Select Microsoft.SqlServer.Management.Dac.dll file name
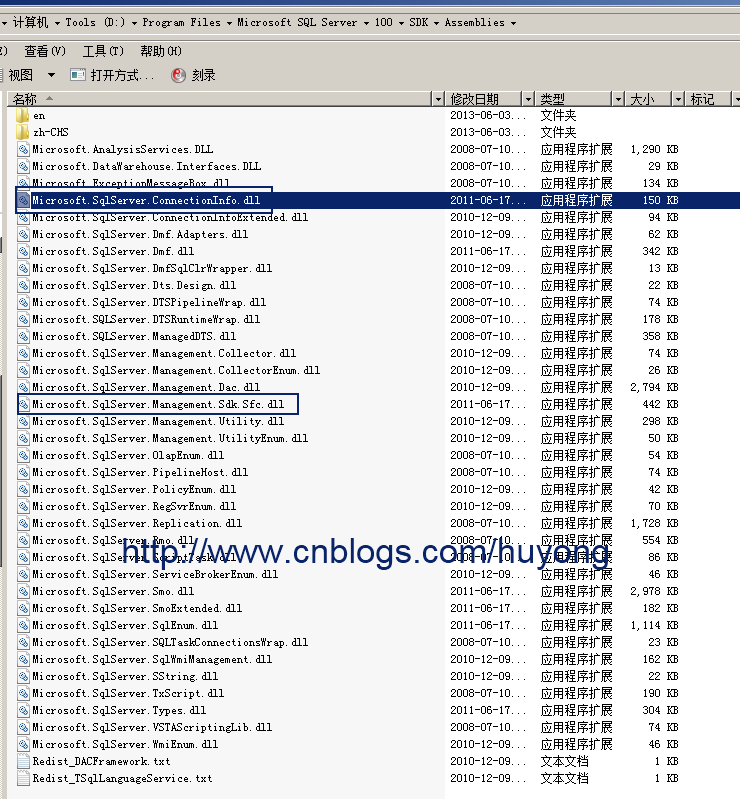Screen dimensions: 740x799 pyautogui.click(x=146, y=387)
